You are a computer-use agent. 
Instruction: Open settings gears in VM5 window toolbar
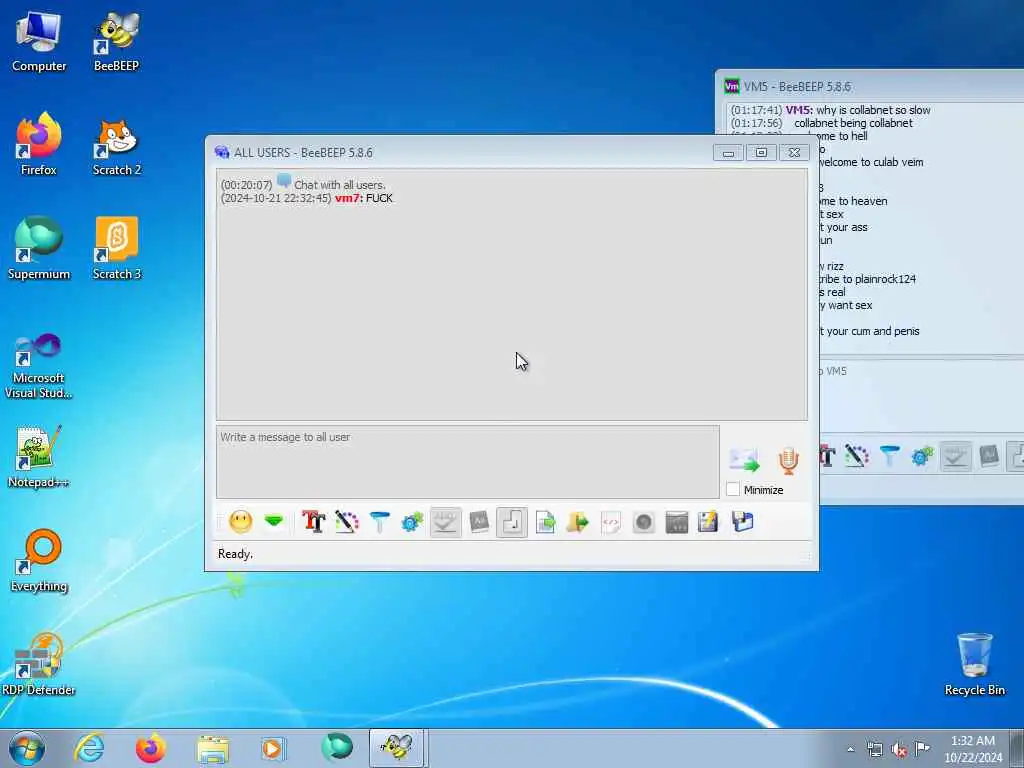point(922,455)
